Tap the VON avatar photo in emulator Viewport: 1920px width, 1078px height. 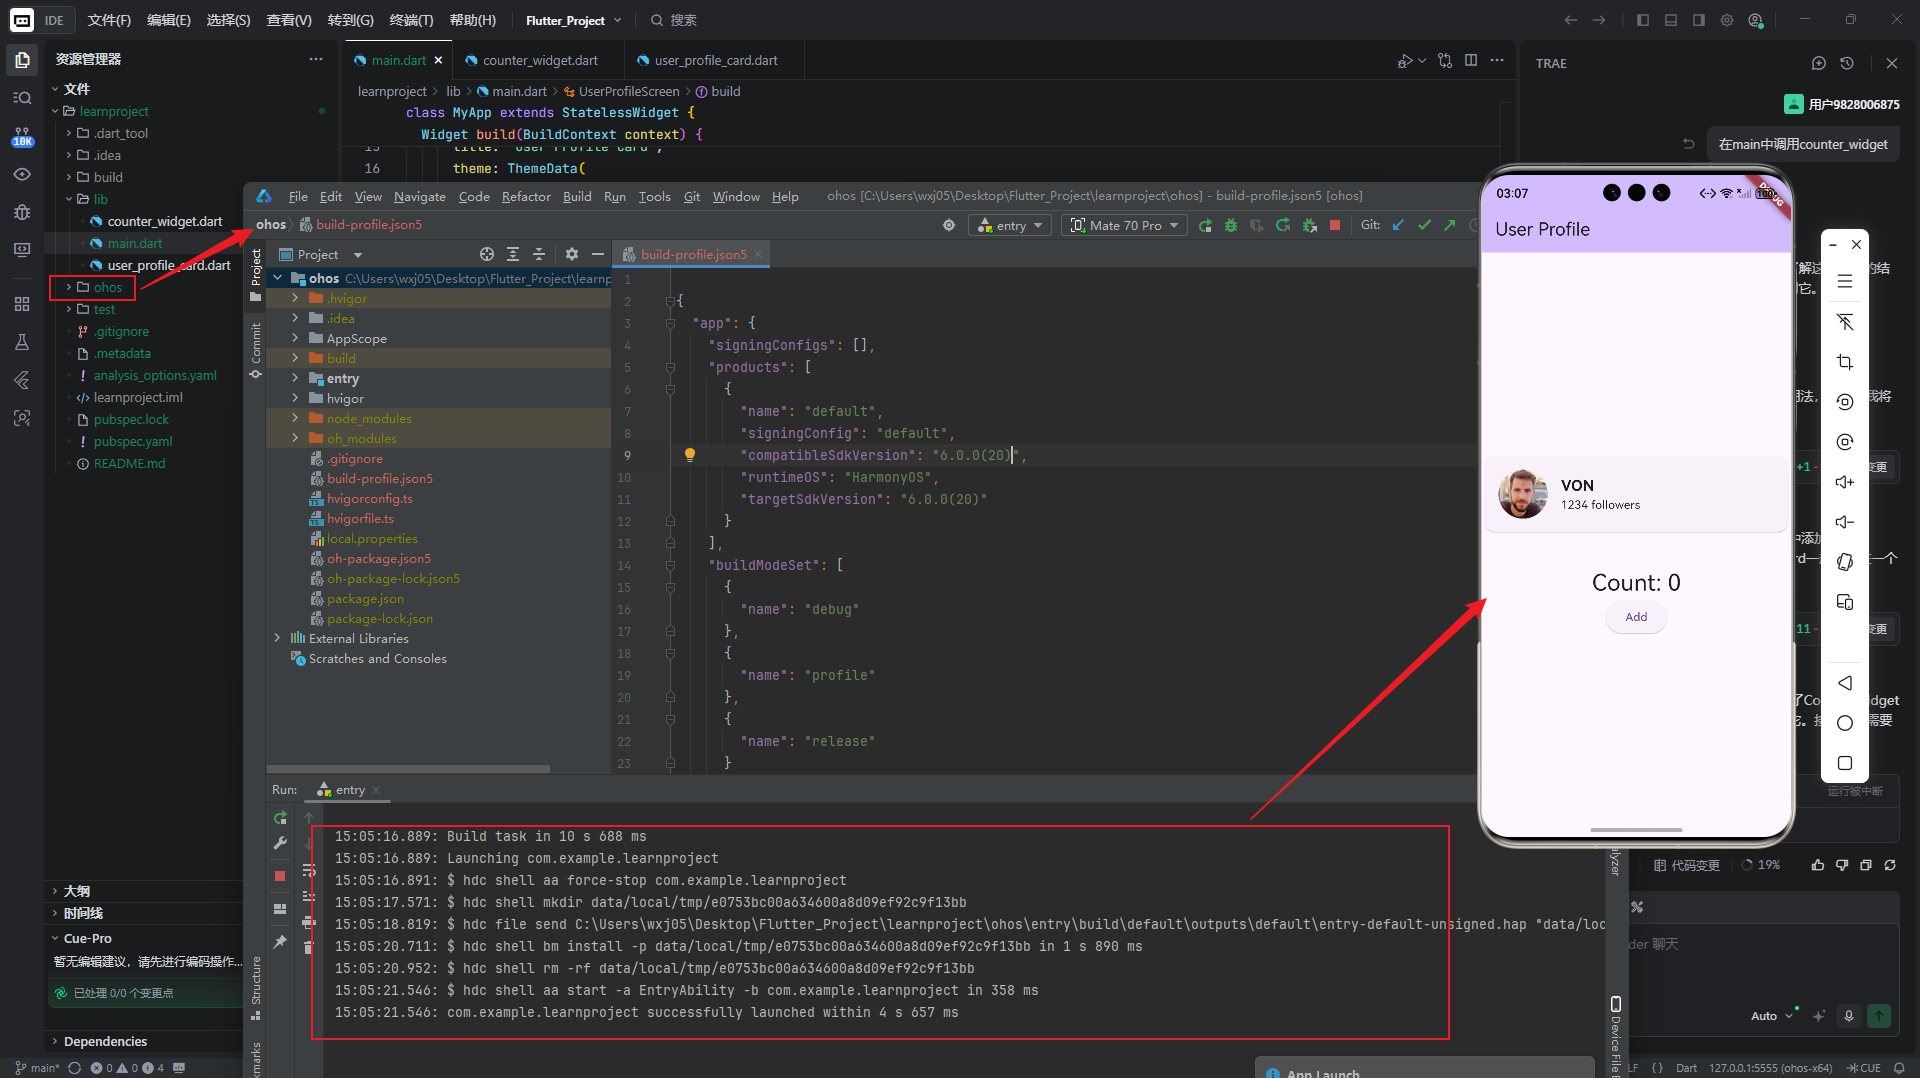pos(1523,494)
